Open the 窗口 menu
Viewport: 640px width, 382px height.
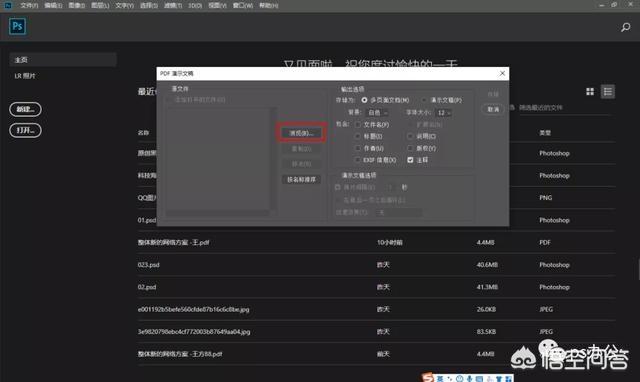[x=243, y=6]
